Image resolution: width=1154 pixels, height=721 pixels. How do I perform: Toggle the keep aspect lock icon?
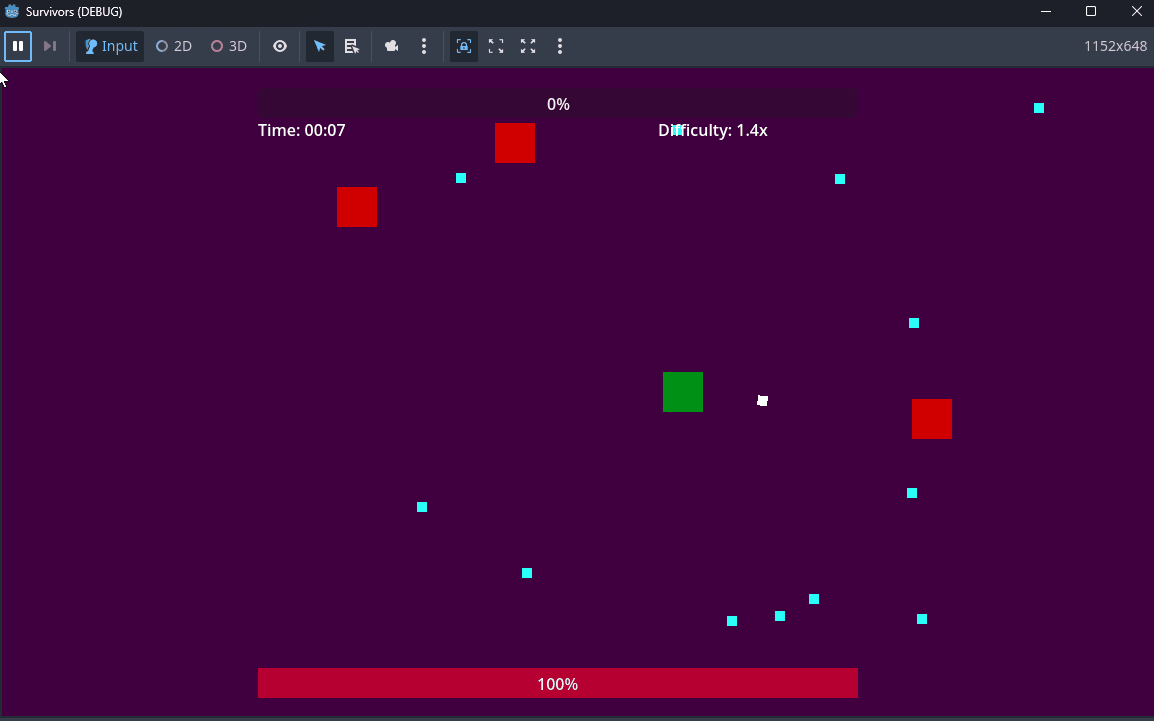[464, 46]
